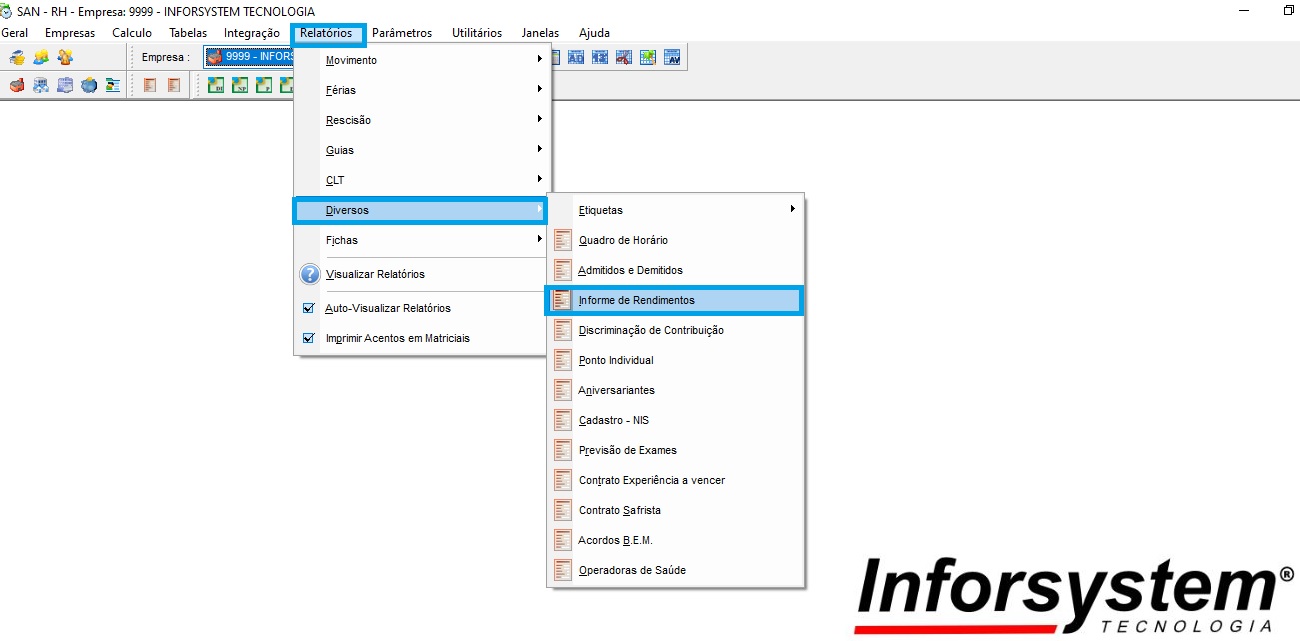1300x641 pixels.
Task: Select Informe de Rendimentos report
Action: click(636, 300)
